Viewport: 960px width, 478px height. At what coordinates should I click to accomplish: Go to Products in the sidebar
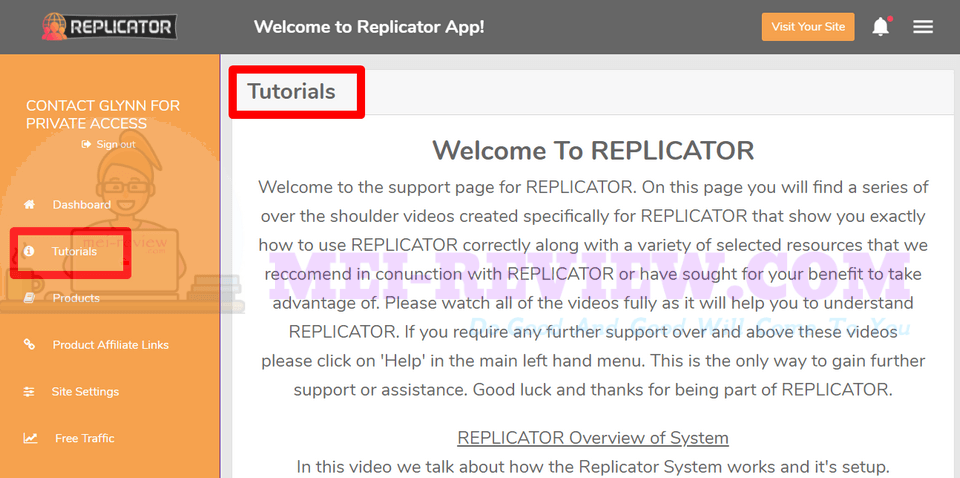pyautogui.click(x=76, y=298)
